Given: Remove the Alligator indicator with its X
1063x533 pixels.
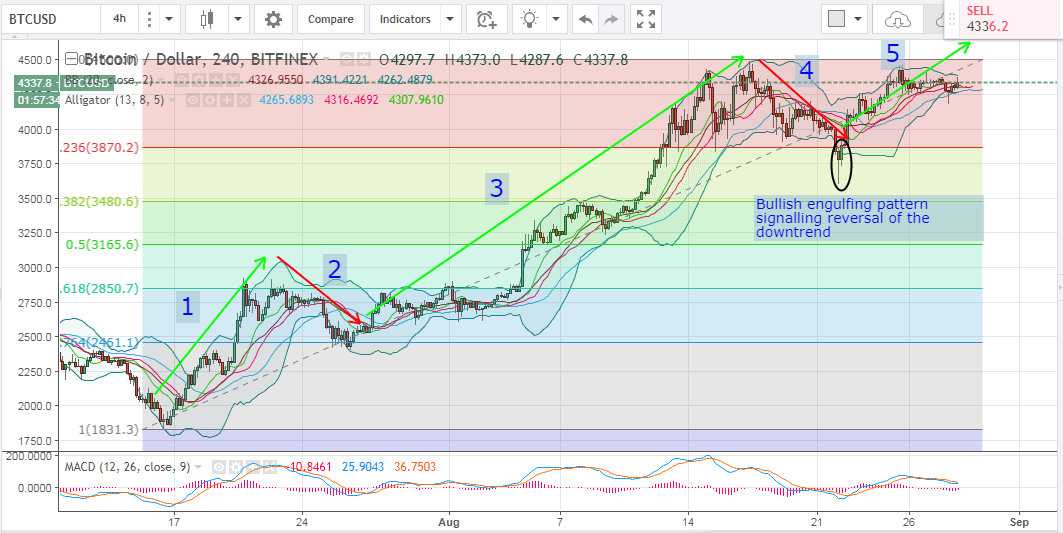Looking at the screenshot, I should (243, 100).
